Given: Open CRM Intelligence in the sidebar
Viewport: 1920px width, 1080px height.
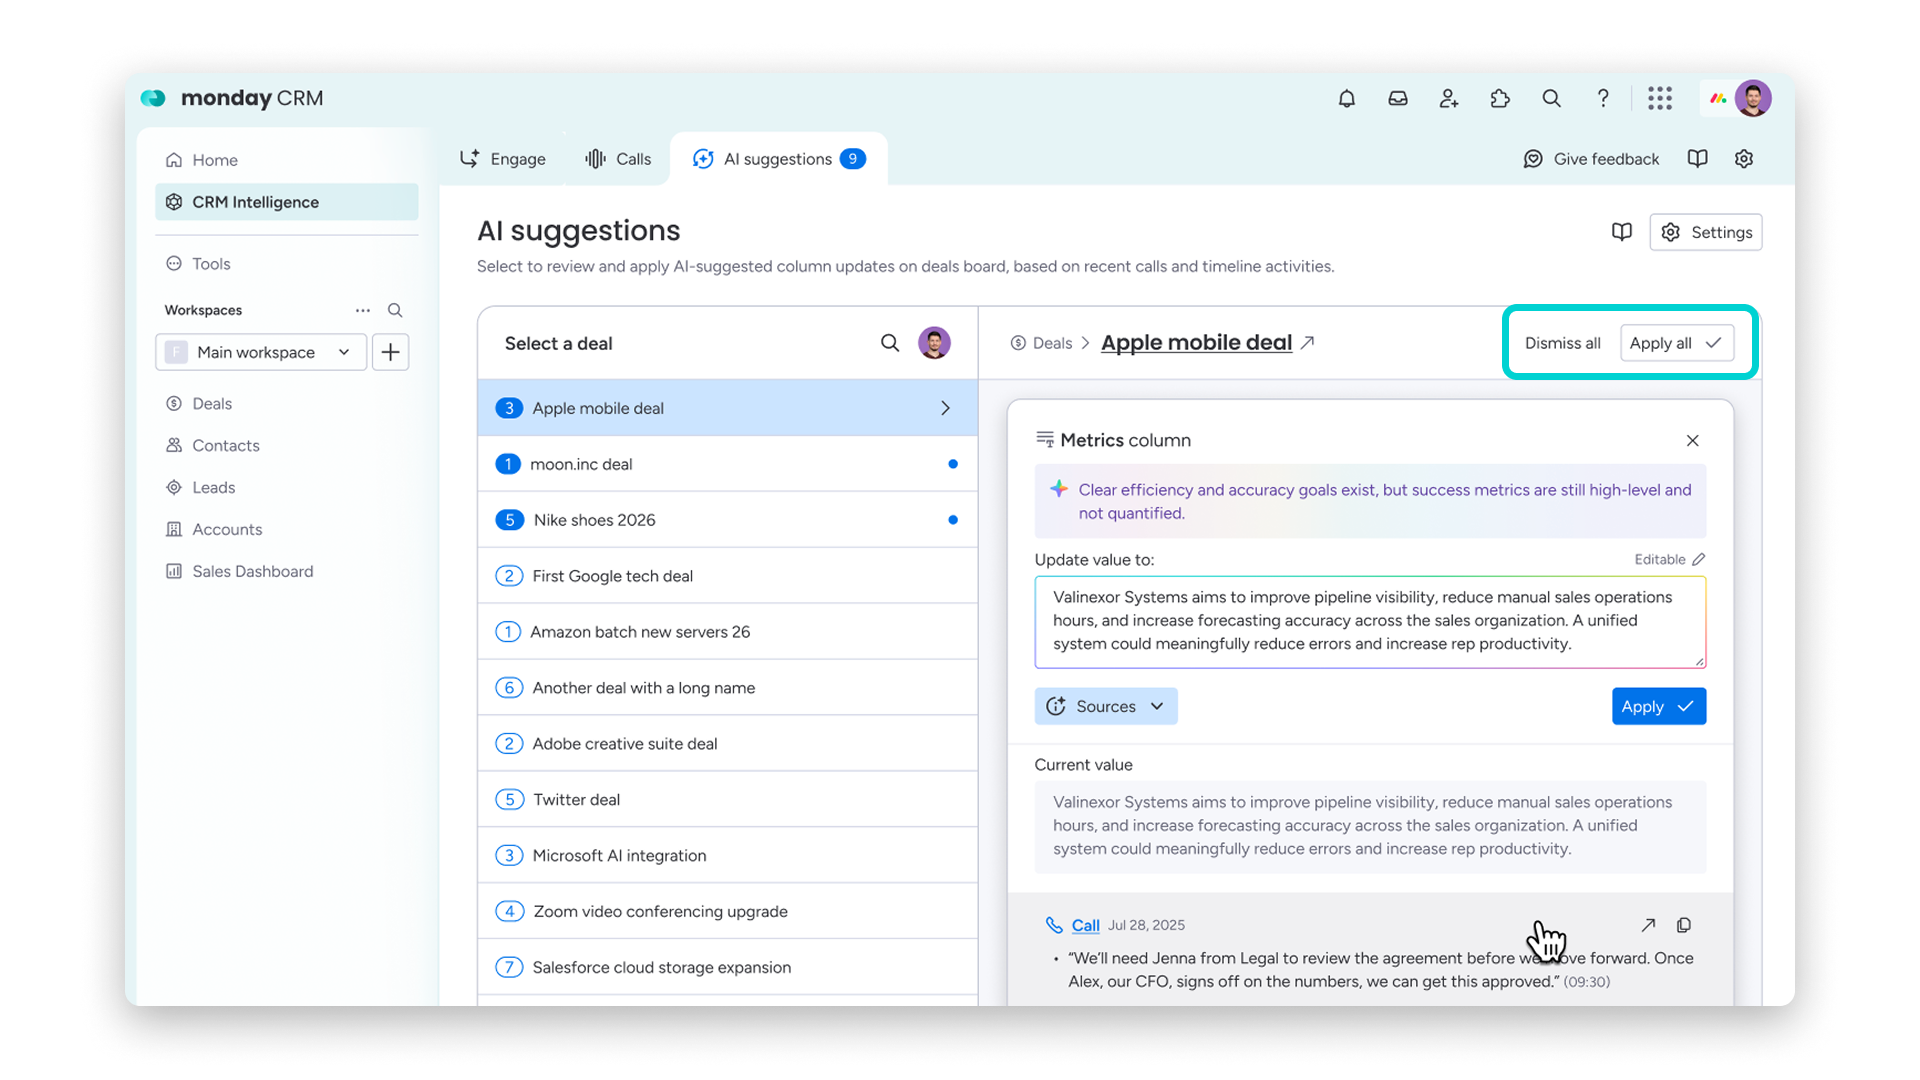Looking at the screenshot, I should pyautogui.click(x=286, y=202).
